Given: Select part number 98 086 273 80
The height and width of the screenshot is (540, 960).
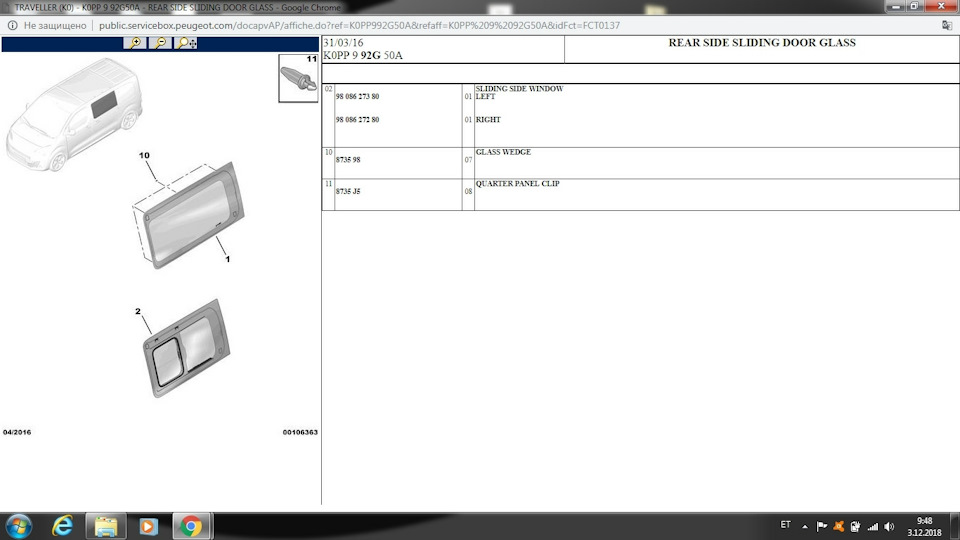Looking at the screenshot, I should (357, 97).
